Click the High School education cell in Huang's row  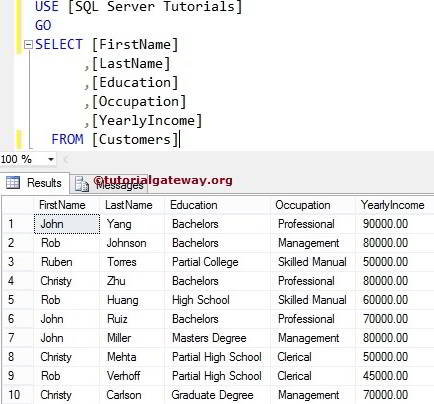(217, 300)
